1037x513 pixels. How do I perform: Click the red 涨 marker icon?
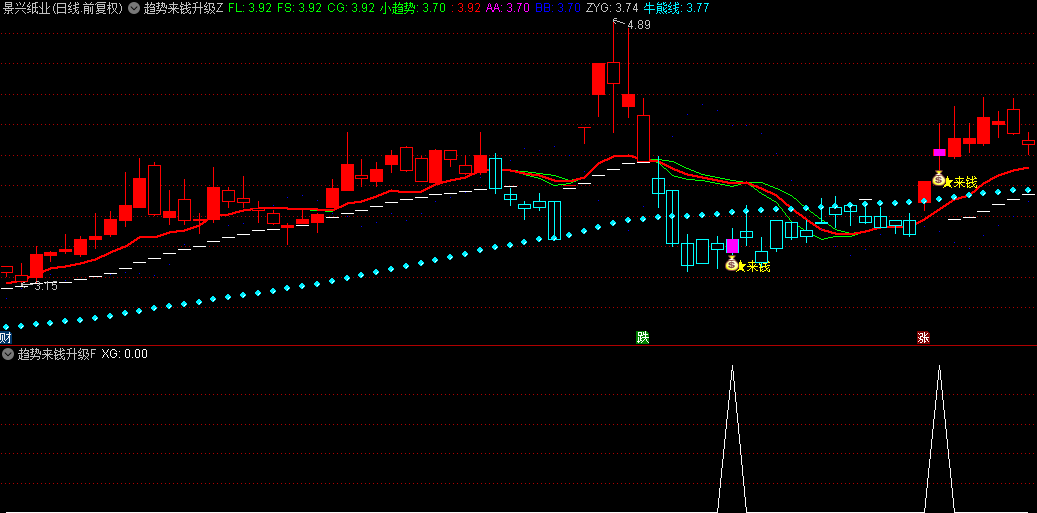[x=923, y=338]
